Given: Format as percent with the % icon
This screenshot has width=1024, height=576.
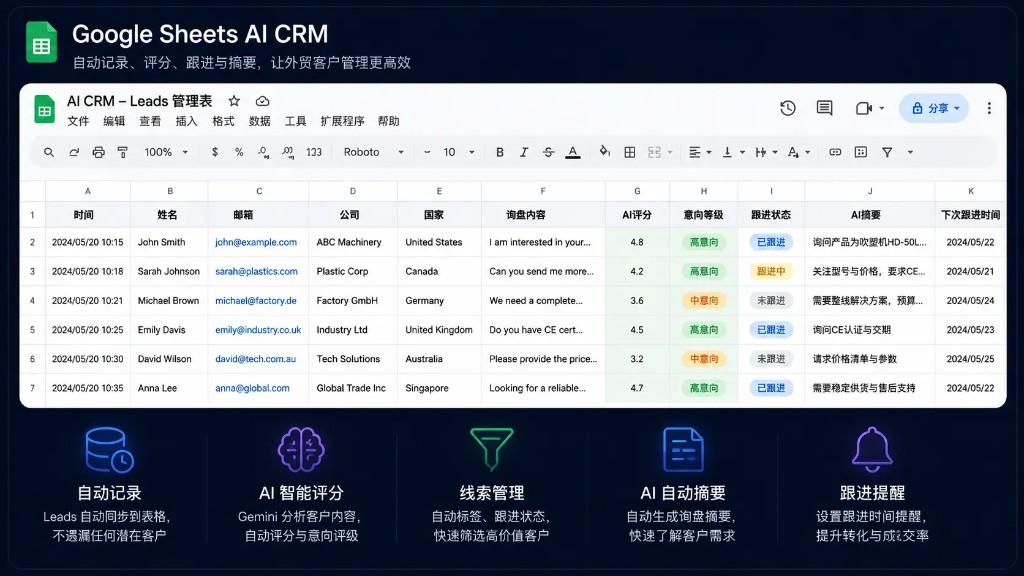Looking at the screenshot, I should coord(239,152).
